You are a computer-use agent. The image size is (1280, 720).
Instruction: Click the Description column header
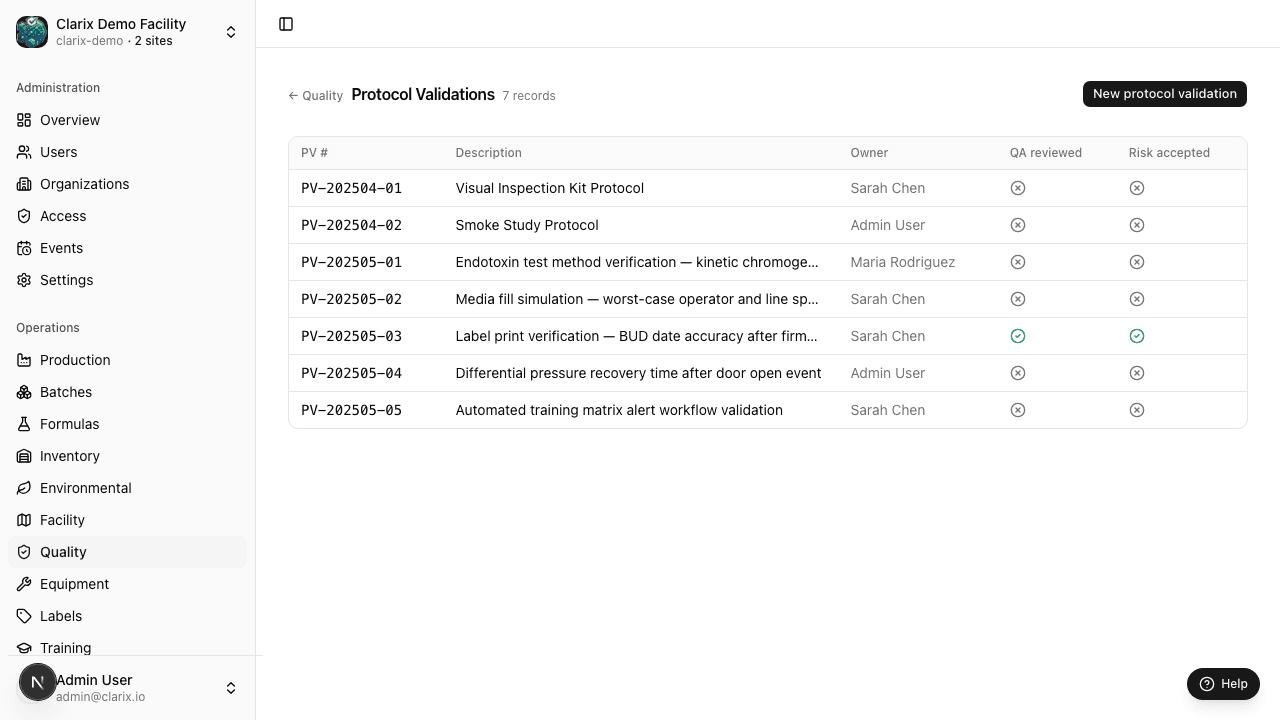coord(488,153)
